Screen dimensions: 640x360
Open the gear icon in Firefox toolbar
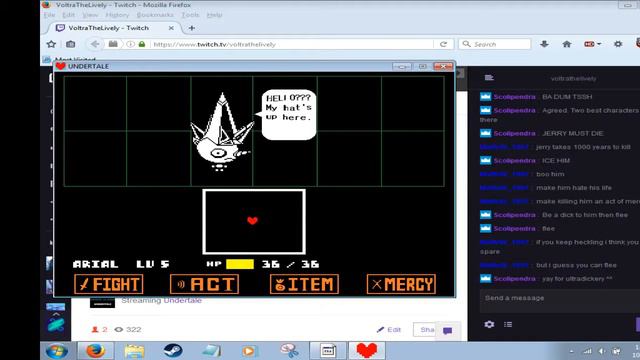pyautogui.click(x=618, y=44)
